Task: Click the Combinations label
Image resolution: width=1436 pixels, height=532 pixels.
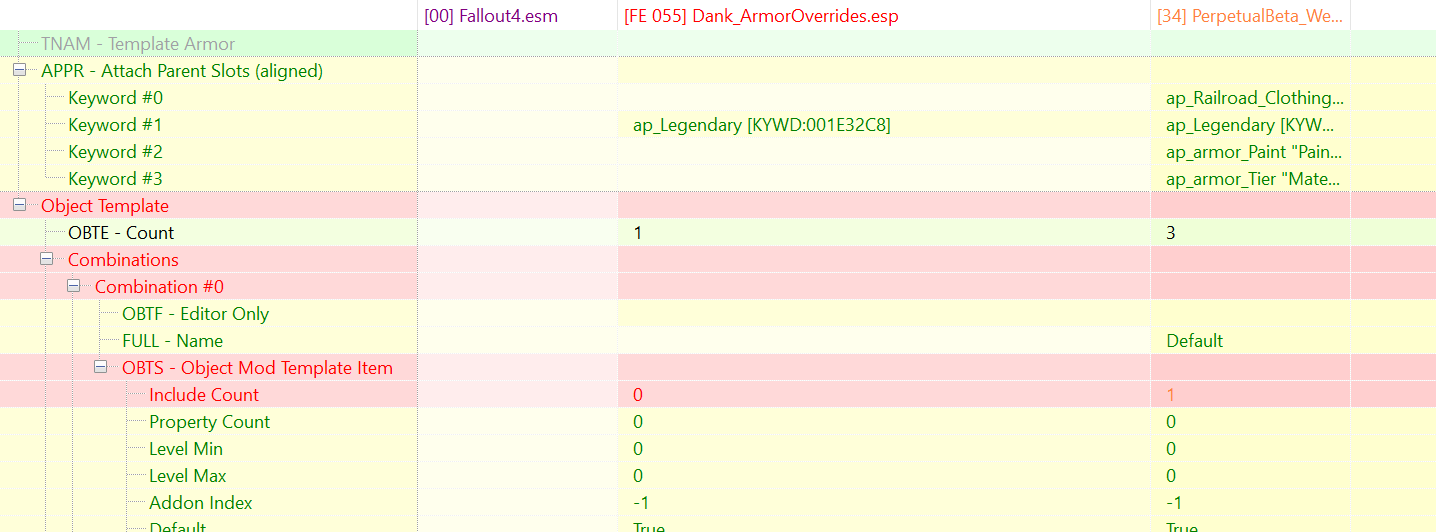Action: click(x=123, y=260)
